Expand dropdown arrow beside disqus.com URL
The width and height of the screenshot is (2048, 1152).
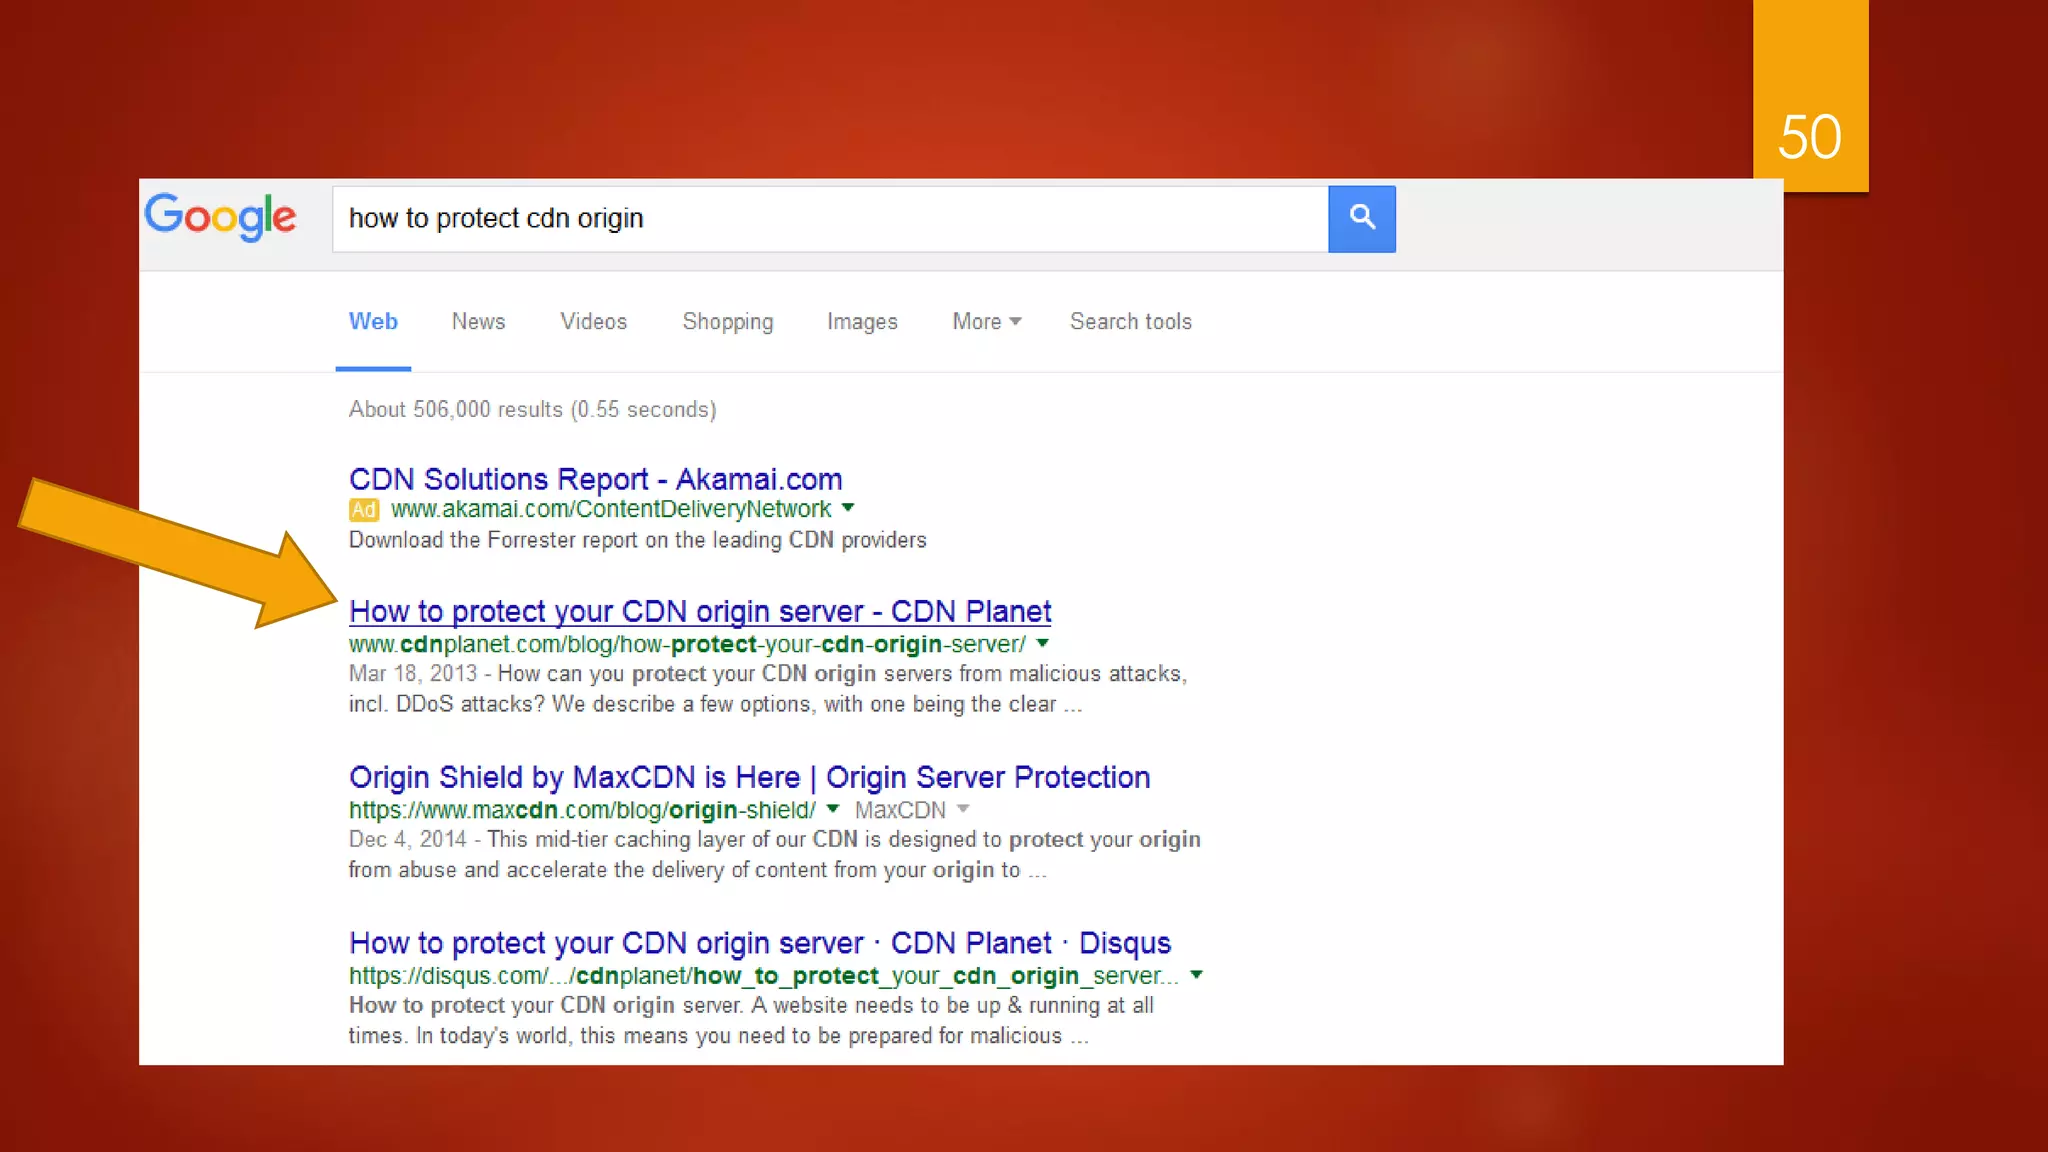pos(1196,975)
